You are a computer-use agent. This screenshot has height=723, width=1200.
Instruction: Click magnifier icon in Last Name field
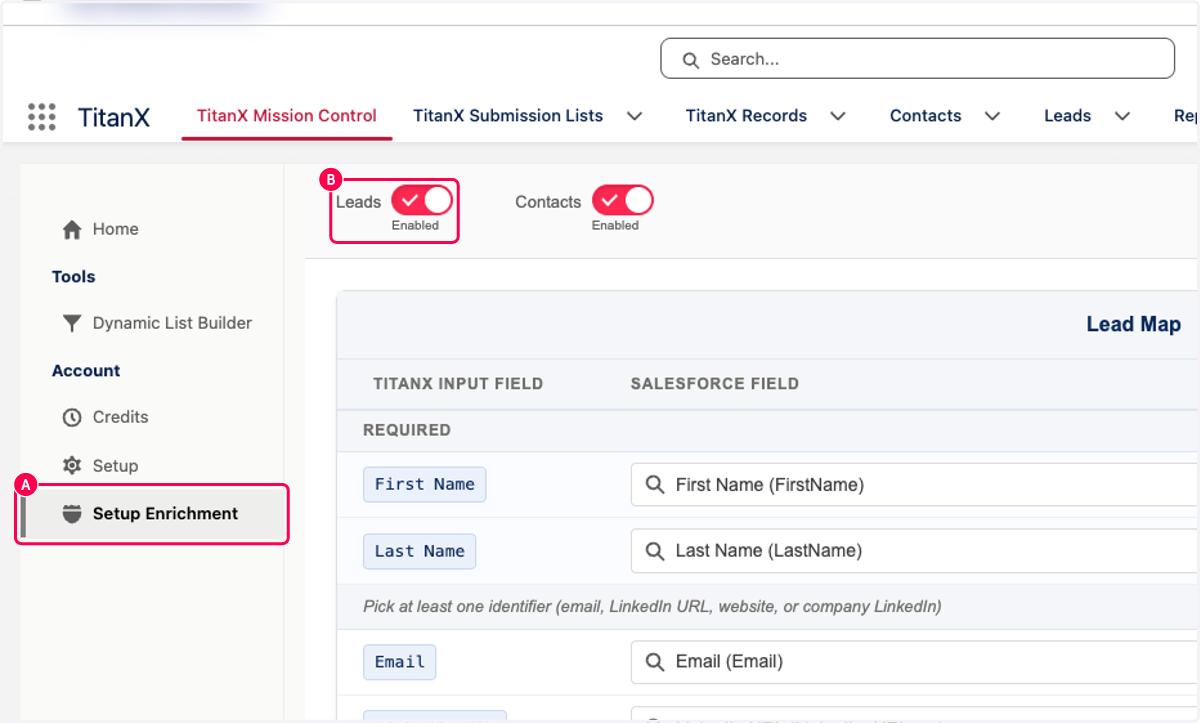click(x=655, y=550)
